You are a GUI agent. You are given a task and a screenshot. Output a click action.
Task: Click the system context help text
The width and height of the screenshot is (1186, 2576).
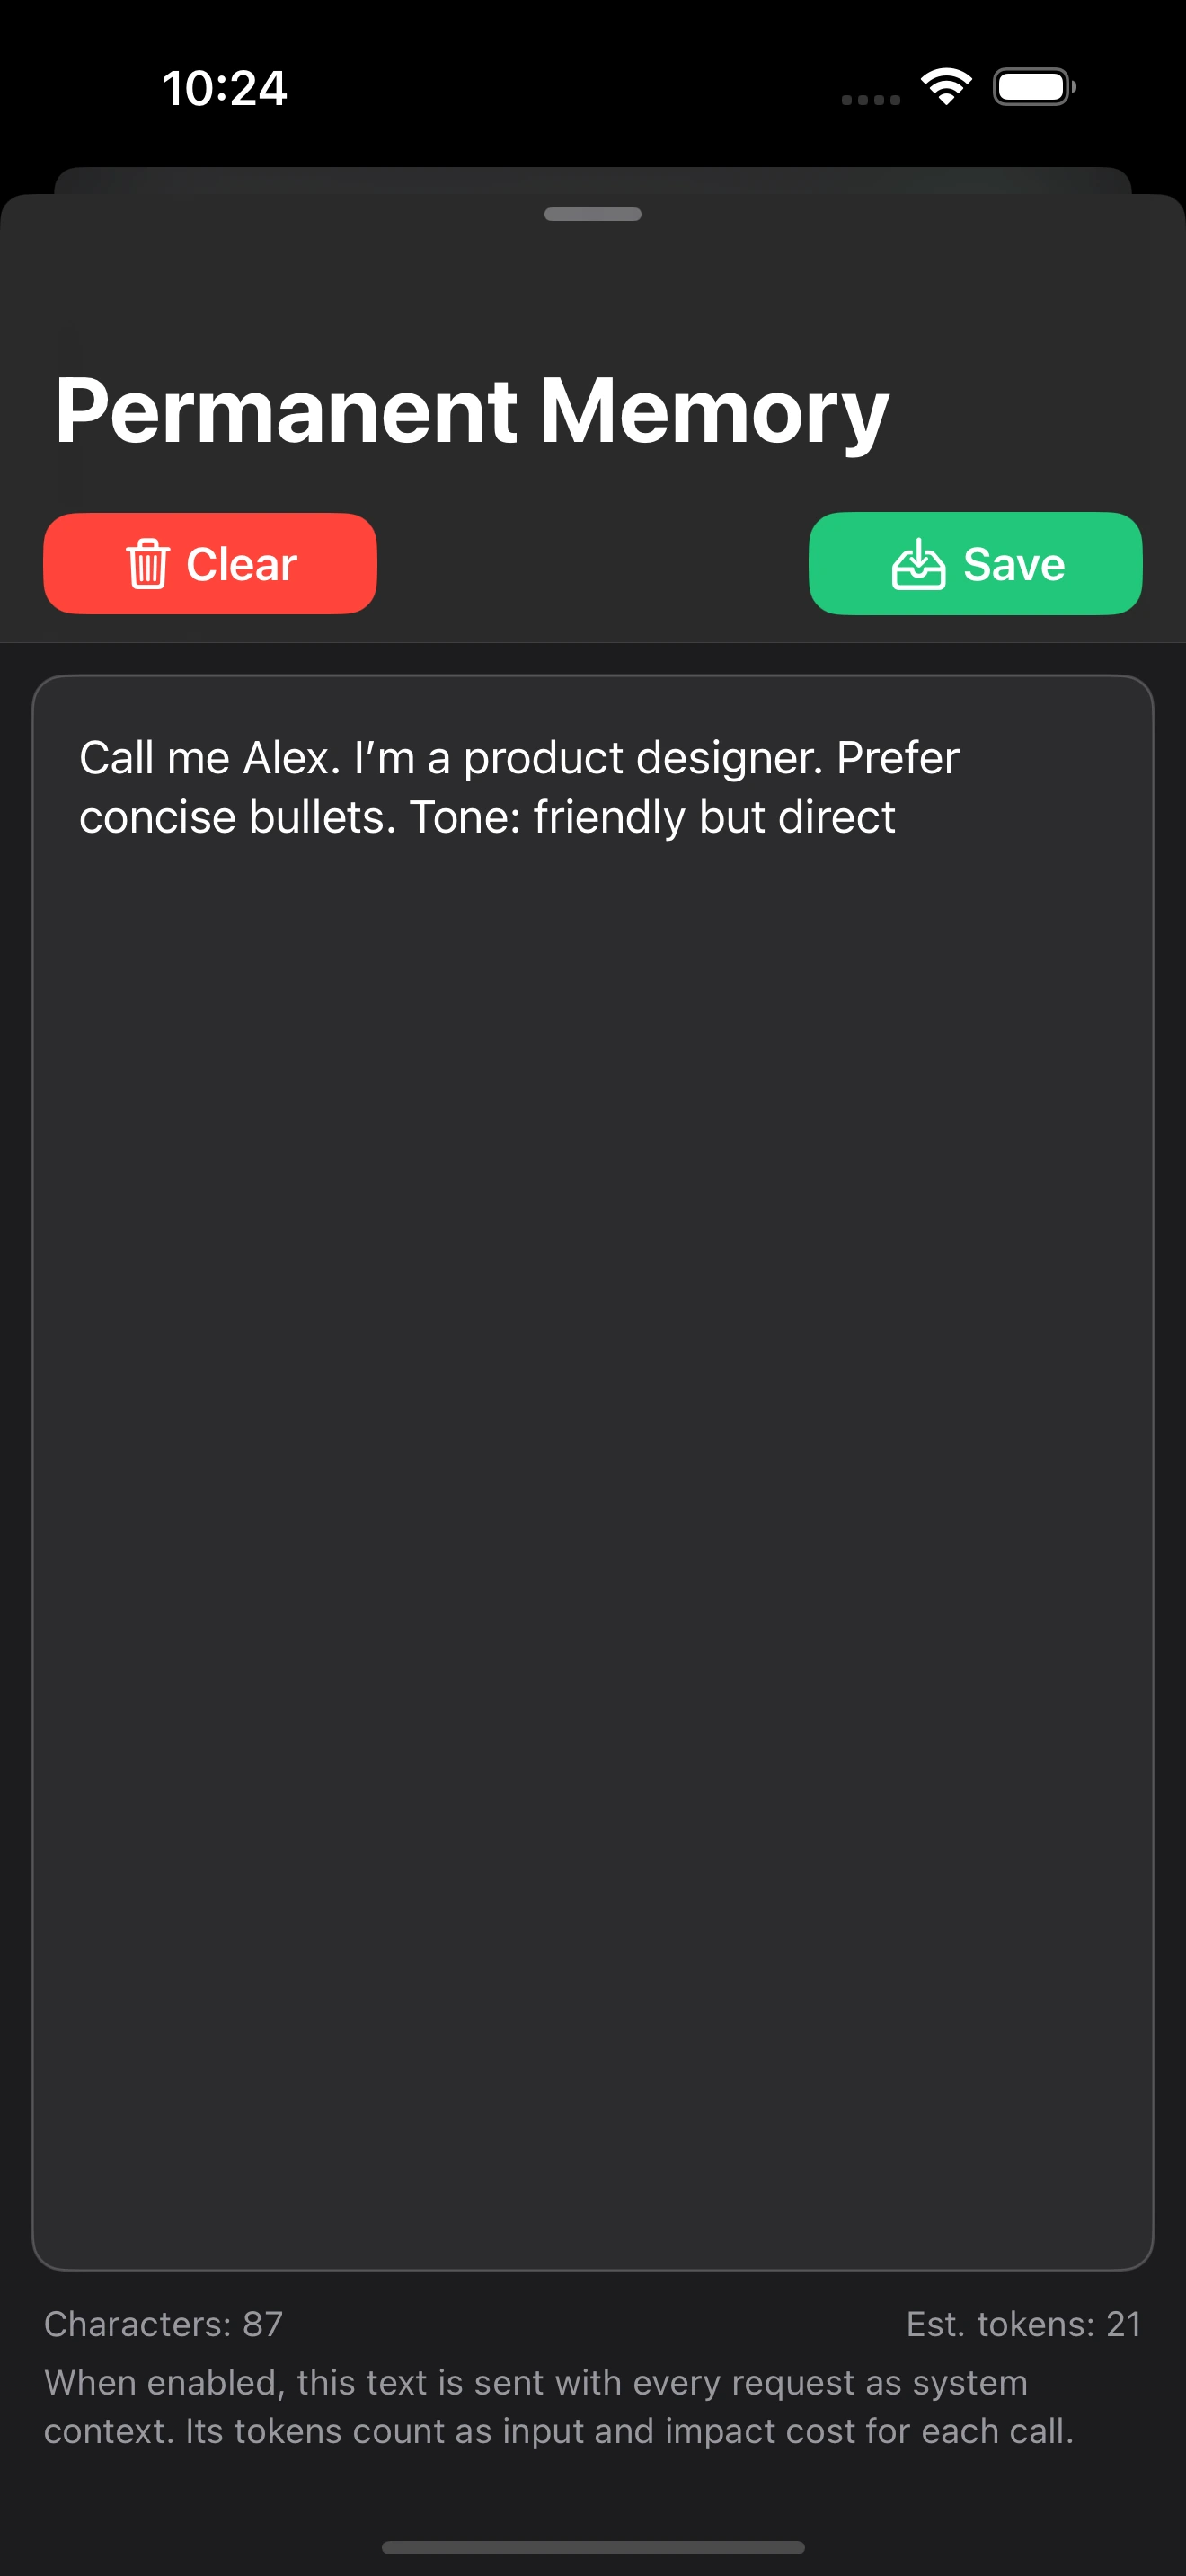558,2406
